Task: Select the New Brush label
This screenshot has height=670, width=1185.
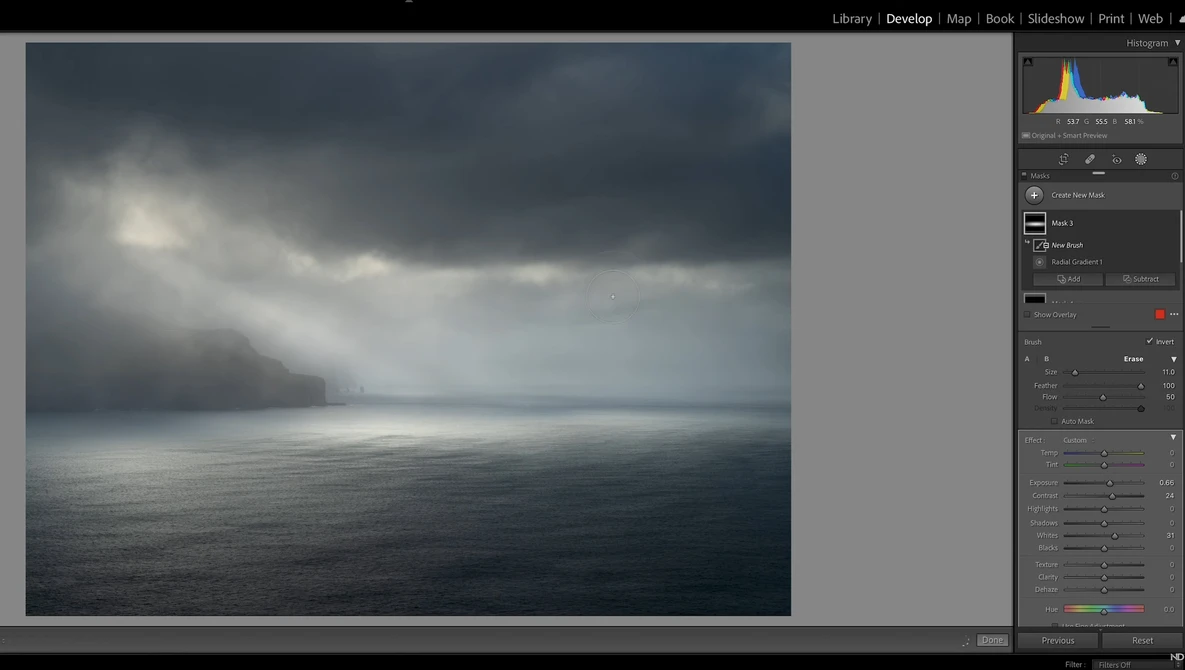Action: click(x=1066, y=245)
